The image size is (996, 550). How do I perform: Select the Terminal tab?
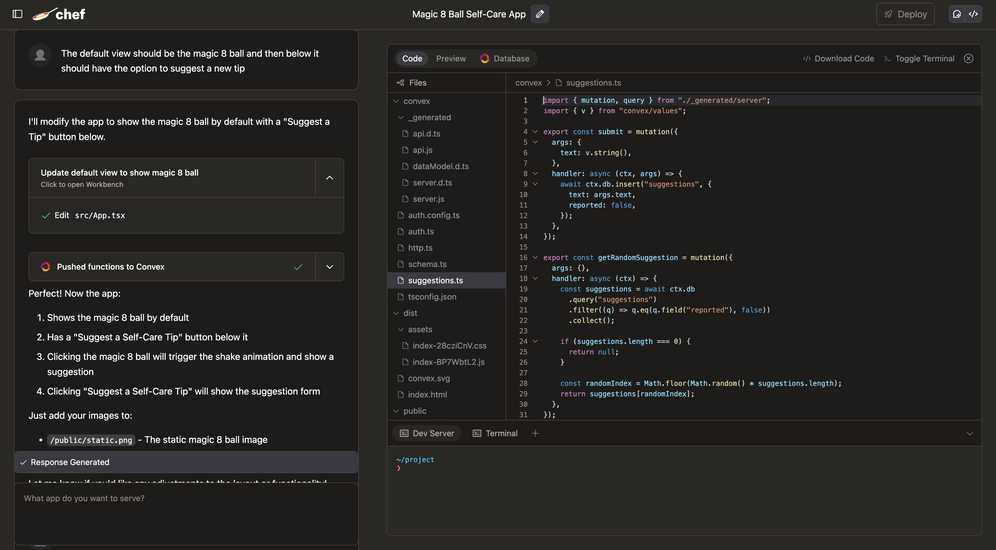point(495,433)
